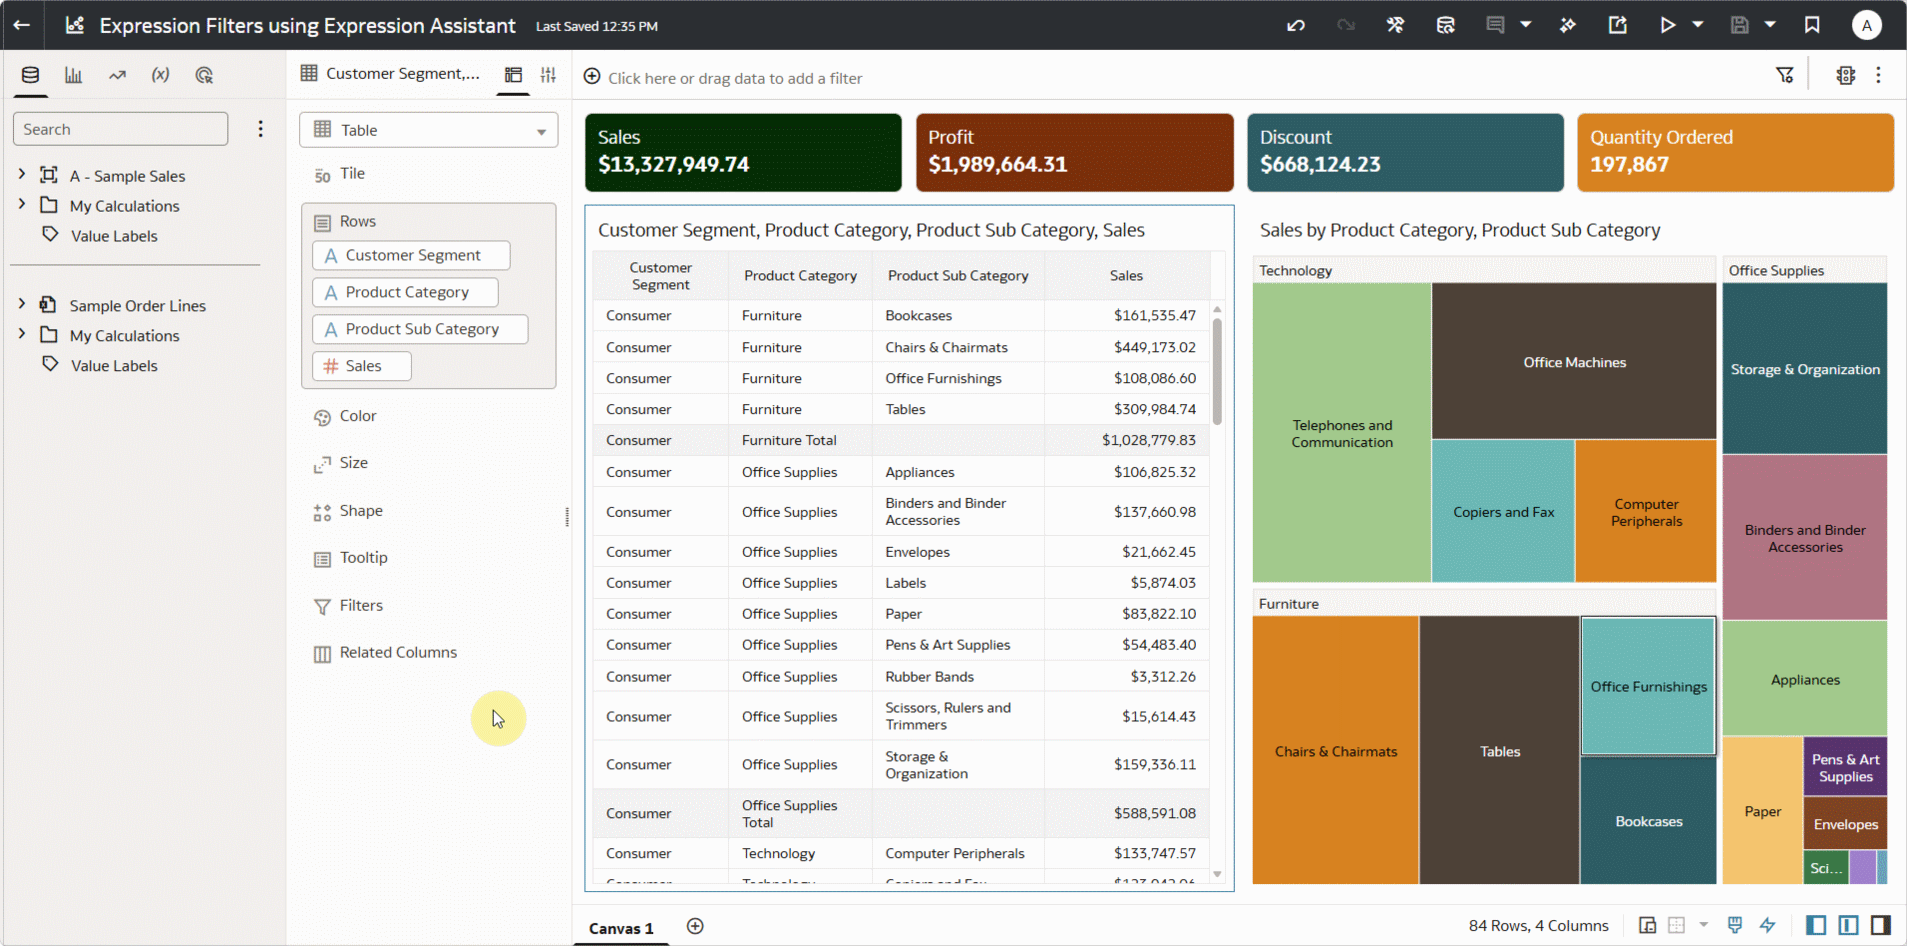Open the Parameters (x) pane
Viewport: 1907px width, 946px height.
(x=160, y=75)
